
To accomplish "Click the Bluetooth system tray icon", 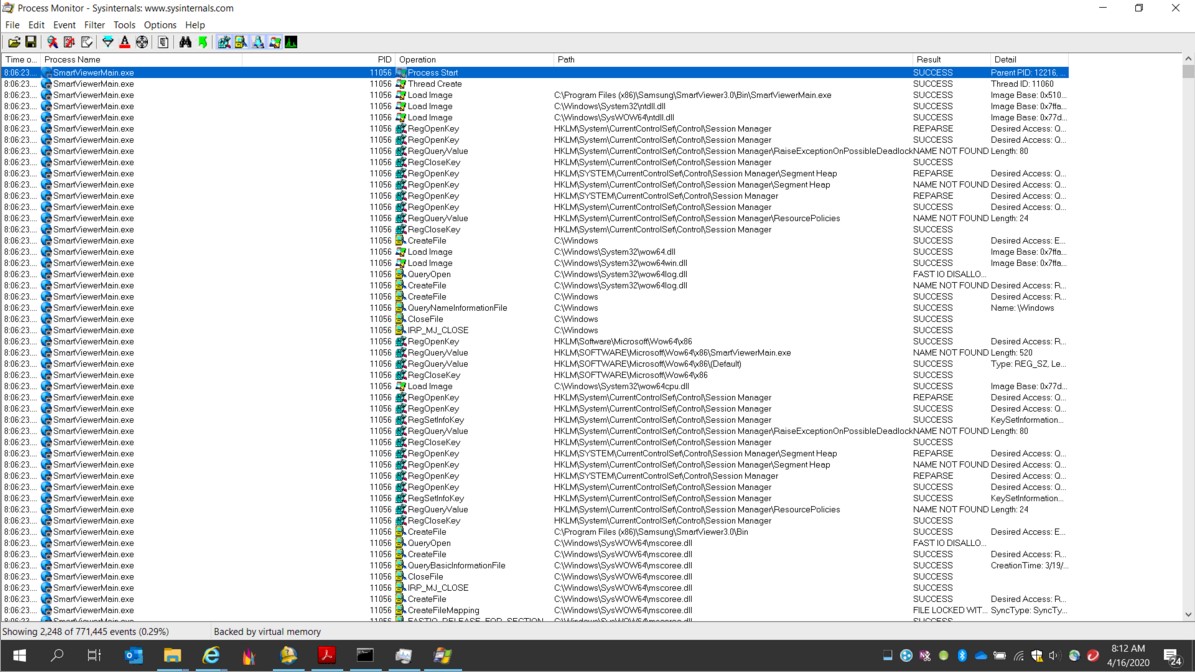I will coord(962,655).
